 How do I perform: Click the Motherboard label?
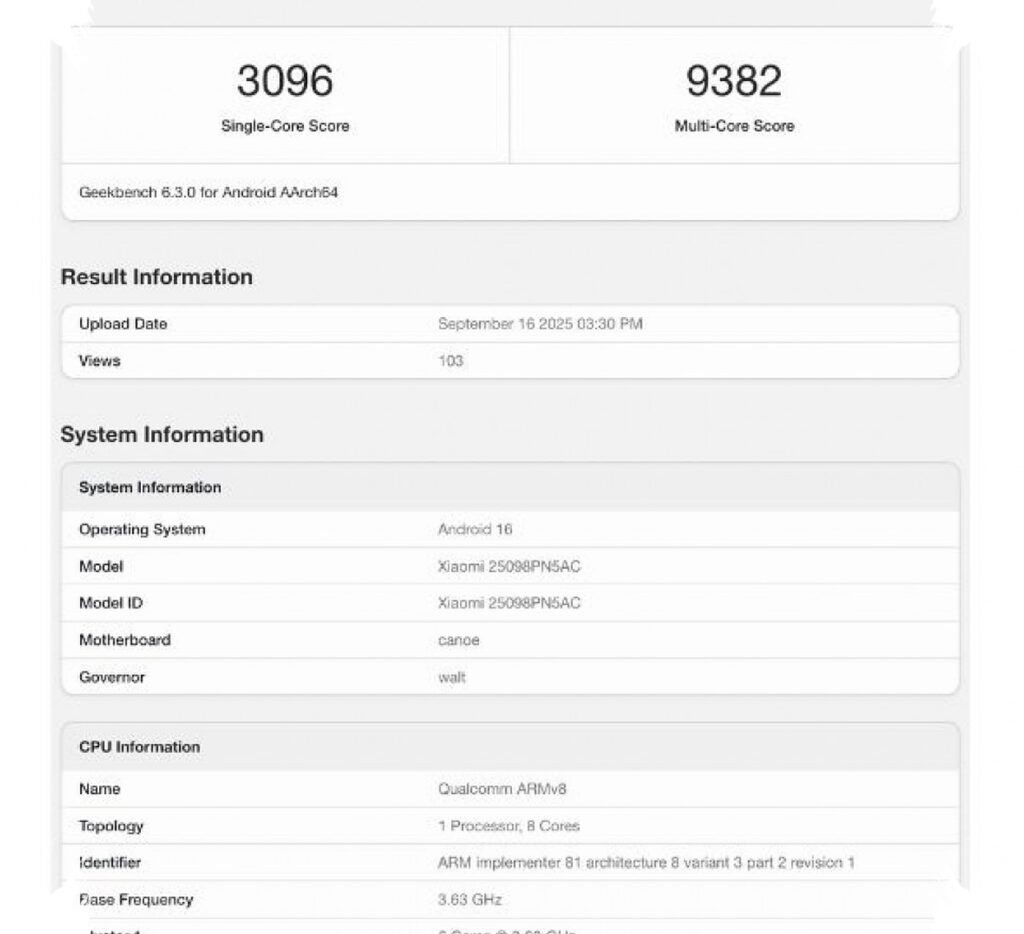[125, 640]
